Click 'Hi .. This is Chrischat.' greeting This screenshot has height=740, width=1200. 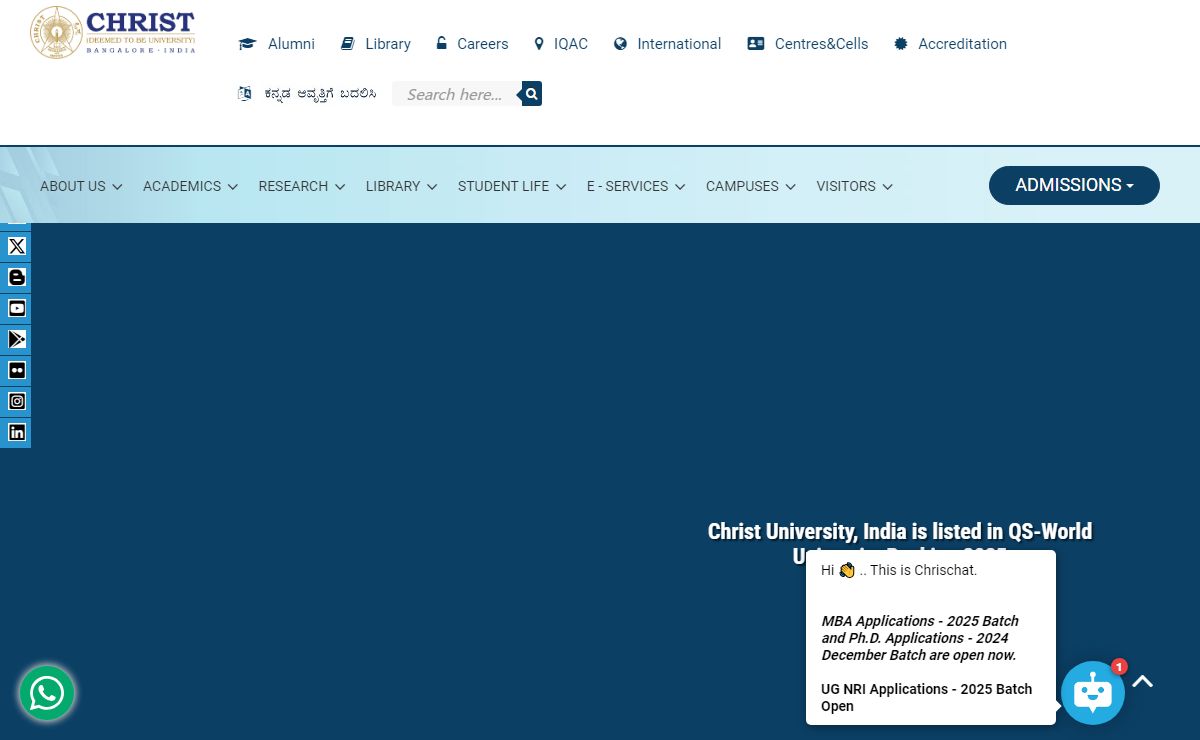pyautogui.click(x=899, y=570)
